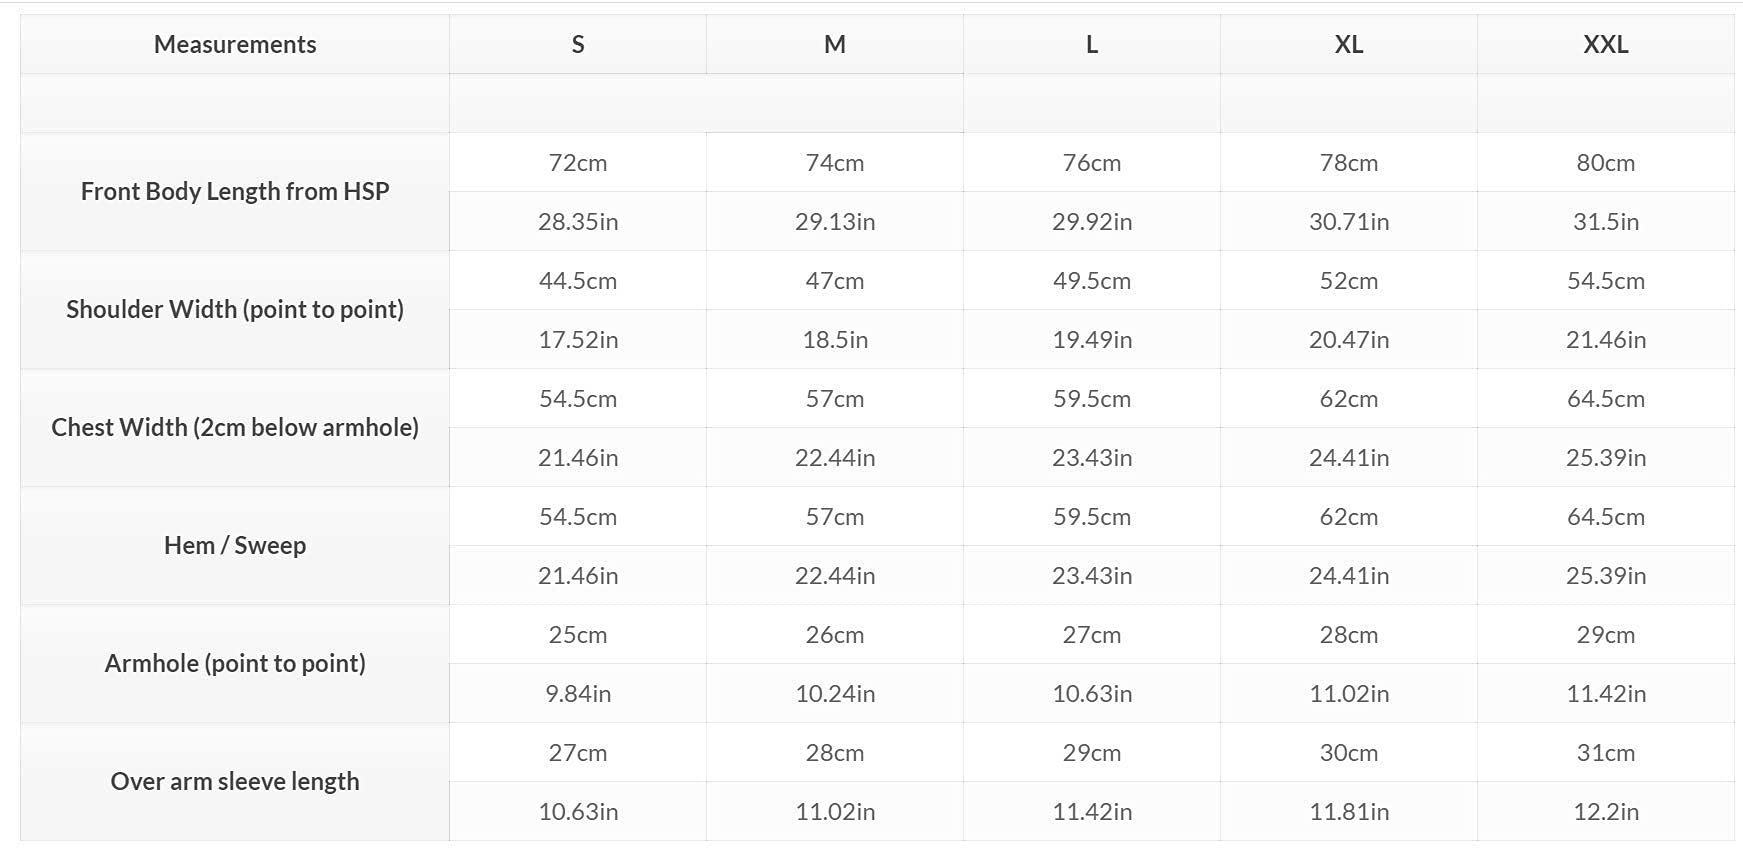
Task: Click the M size column header
Action: click(835, 44)
